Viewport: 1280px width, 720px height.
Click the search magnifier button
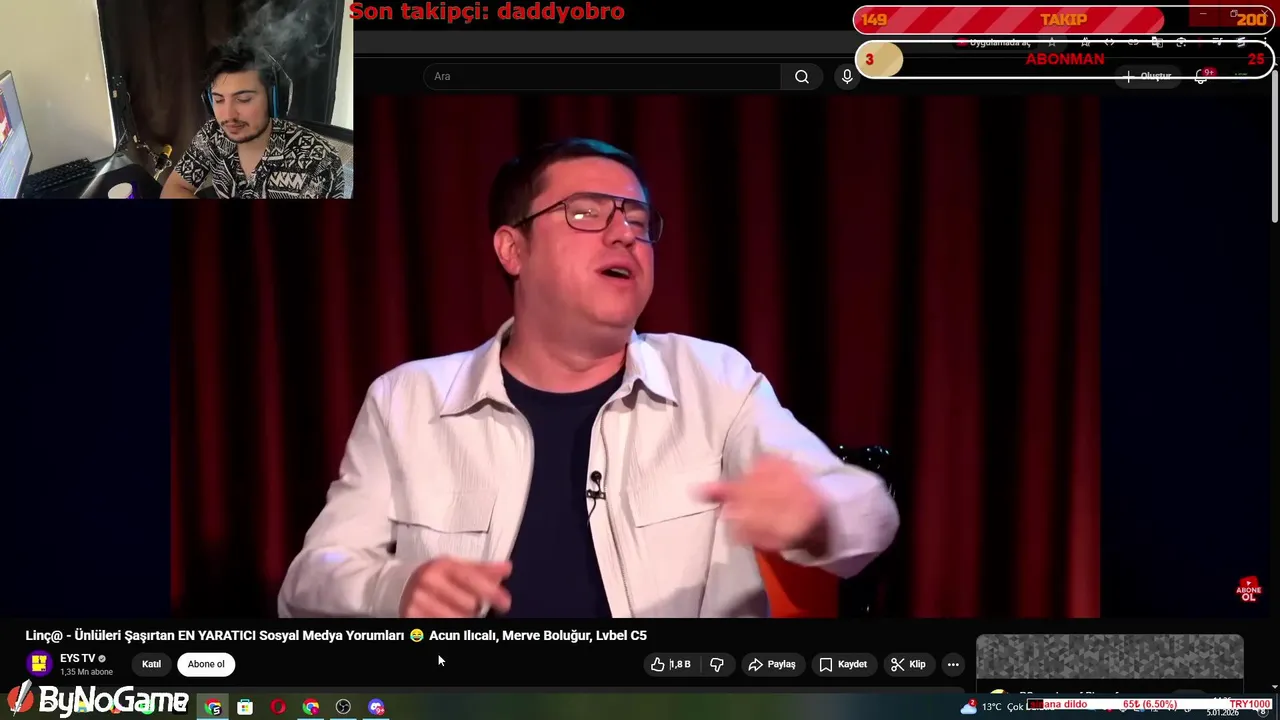(x=801, y=77)
